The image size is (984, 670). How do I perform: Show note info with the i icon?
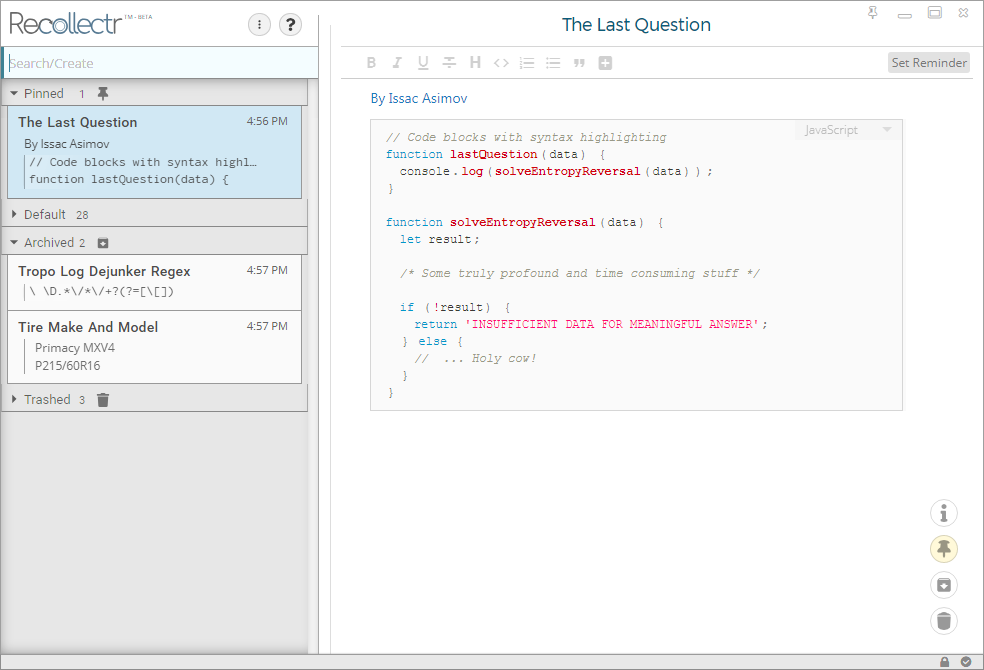(943, 513)
